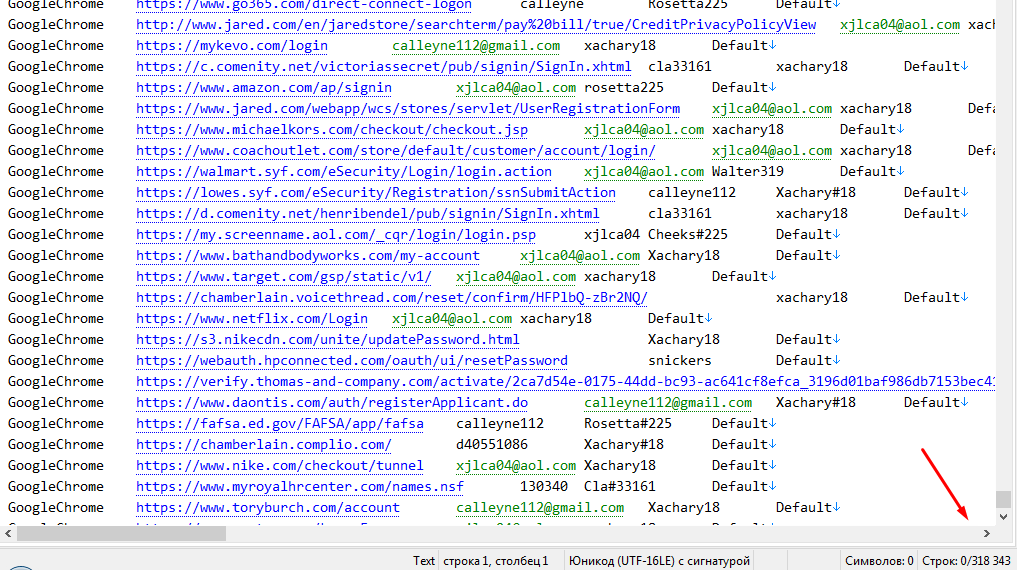Open the c.comenity.net victoriassecret link
The width and height of the screenshot is (1017, 570).
383,67
